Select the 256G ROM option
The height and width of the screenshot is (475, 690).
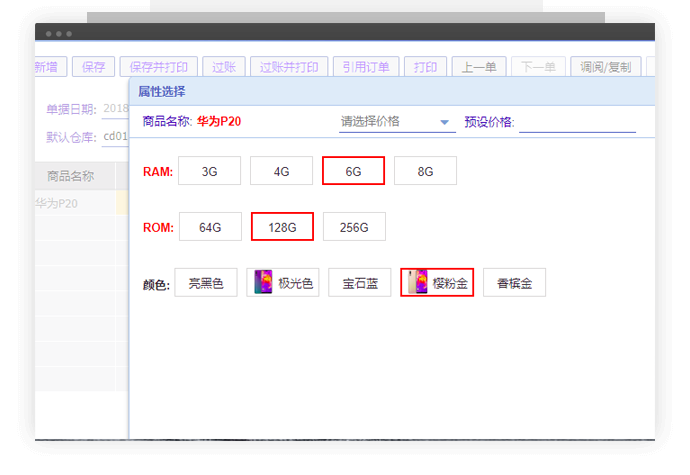tap(354, 227)
